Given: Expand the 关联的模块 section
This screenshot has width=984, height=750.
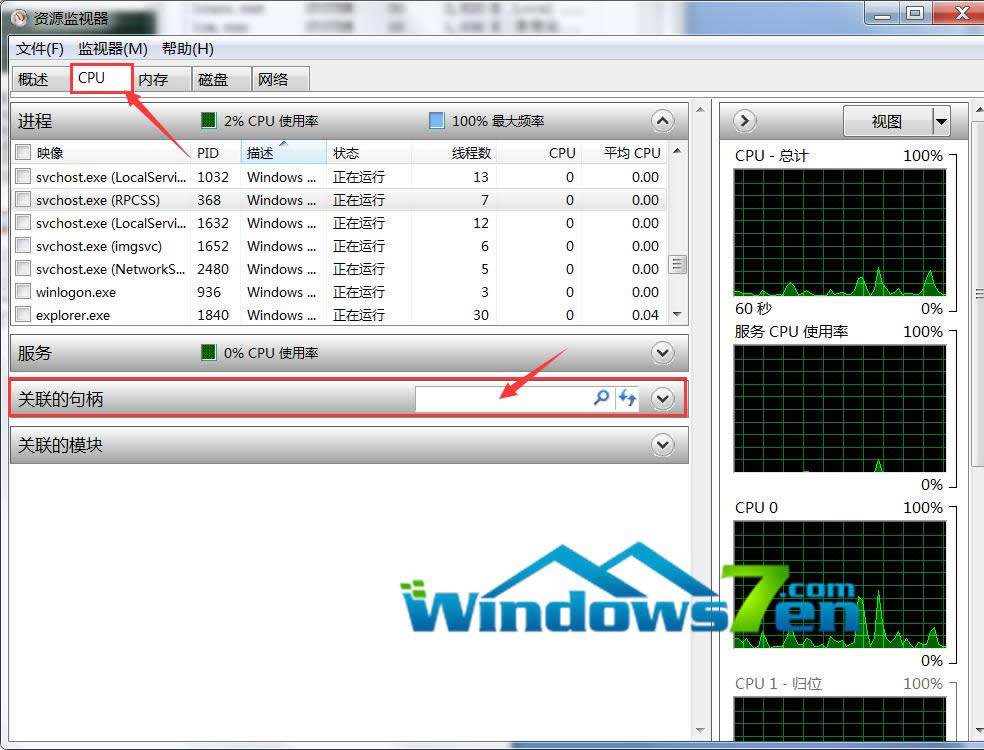Looking at the screenshot, I should click(662, 445).
